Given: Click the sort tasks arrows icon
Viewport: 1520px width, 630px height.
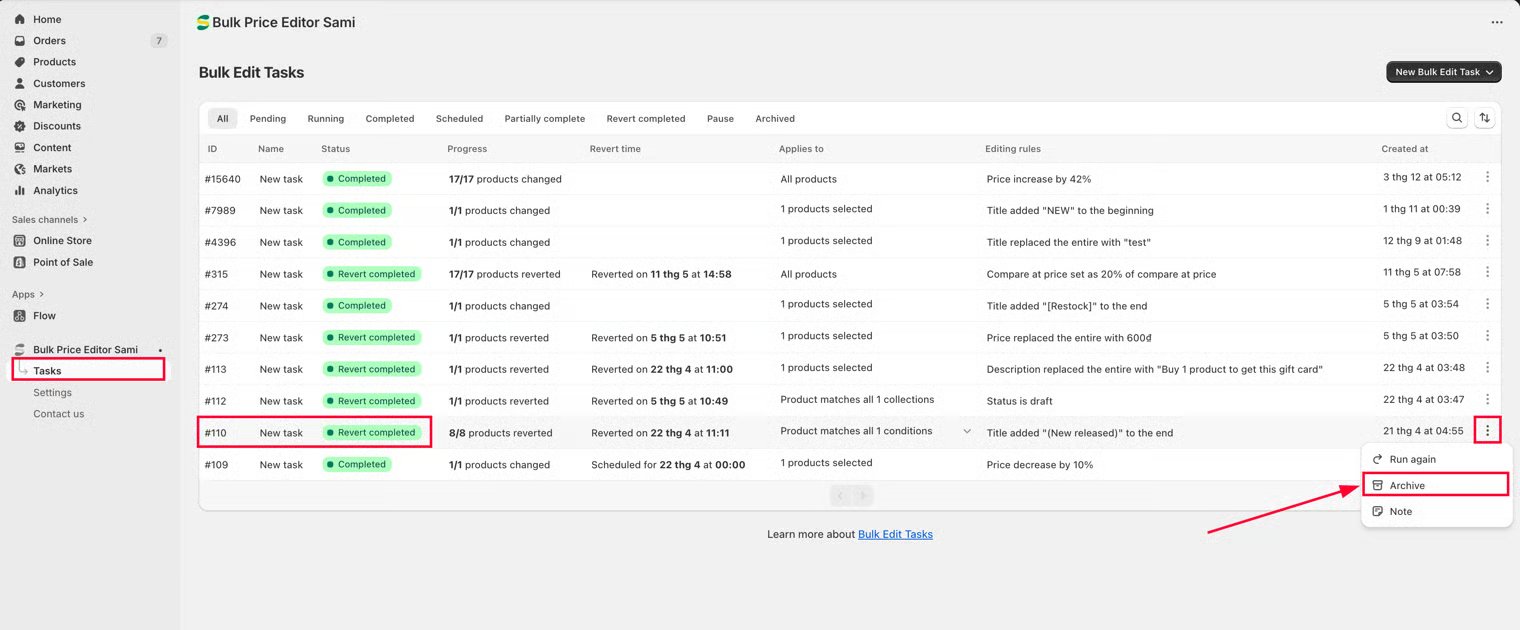Looking at the screenshot, I should [x=1485, y=118].
